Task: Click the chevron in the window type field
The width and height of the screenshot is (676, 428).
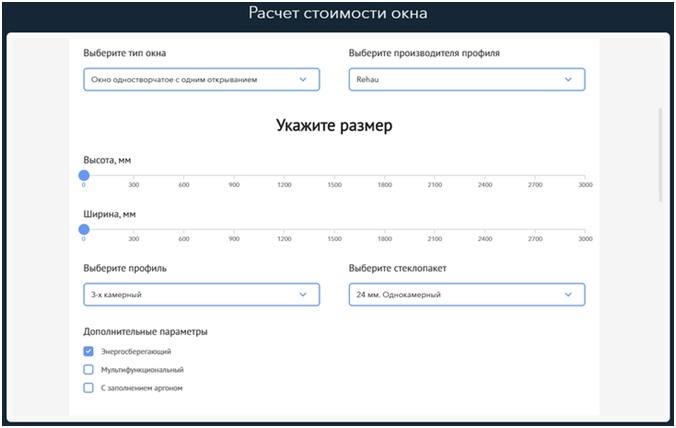Action: click(x=303, y=79)
